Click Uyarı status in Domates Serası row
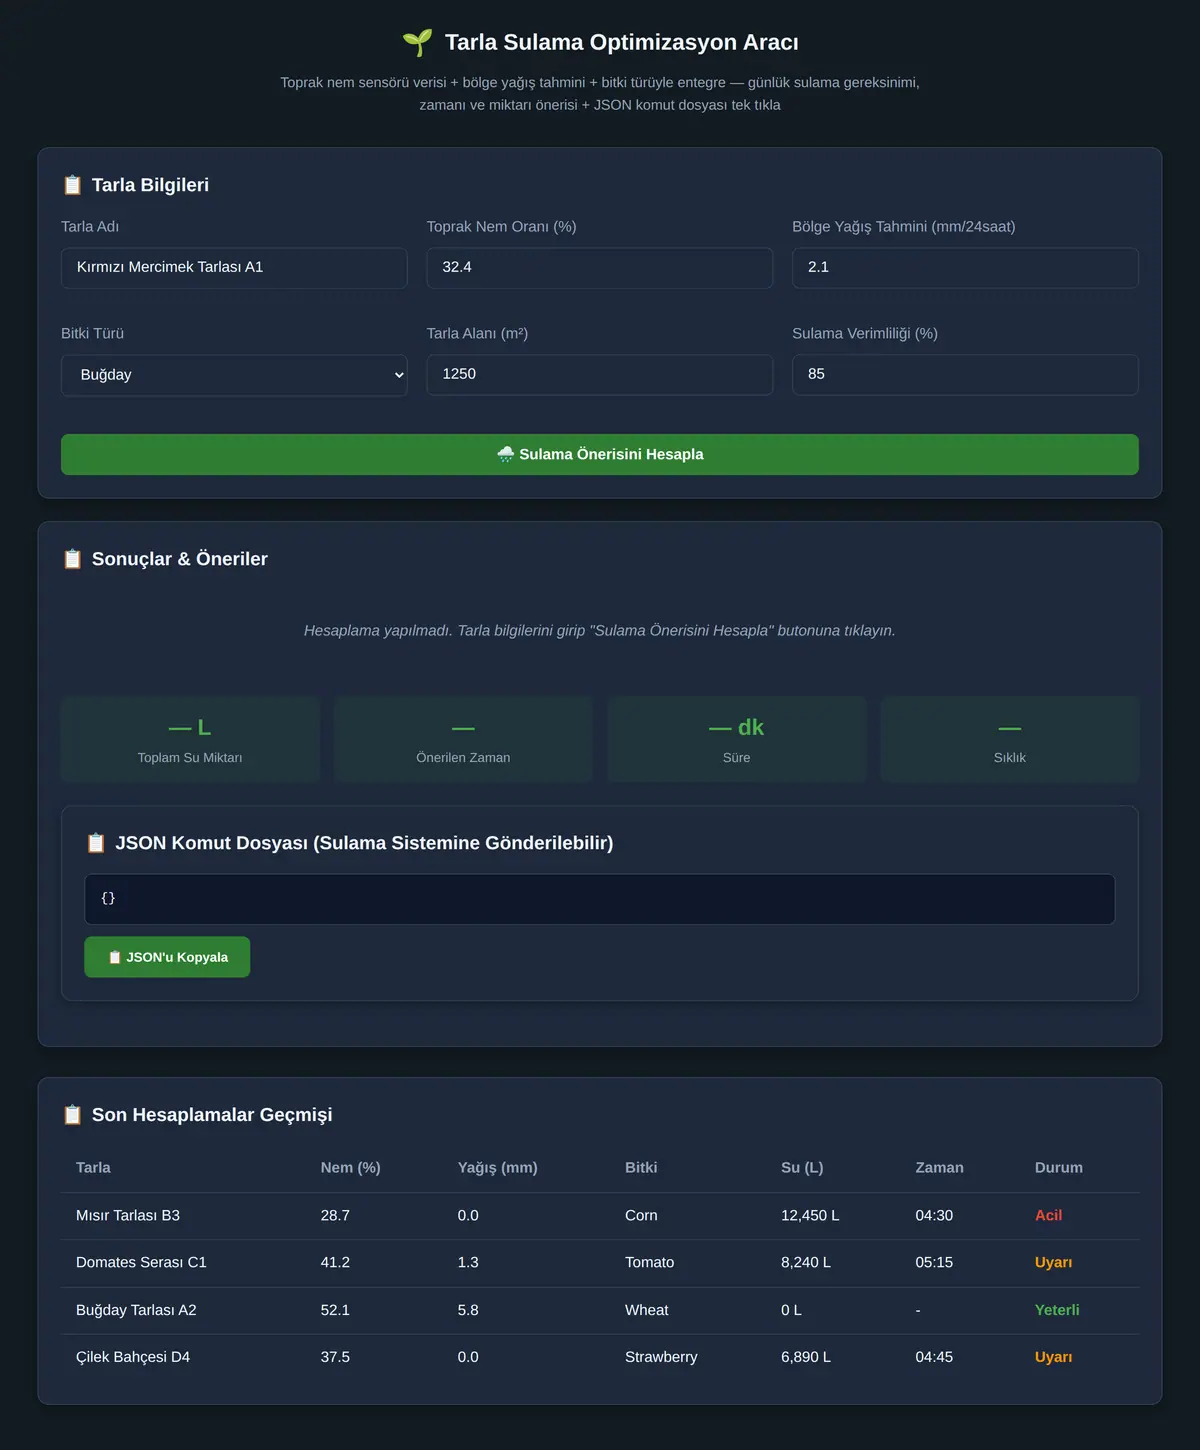1200x1450 pixels. click(1053, 1263)
